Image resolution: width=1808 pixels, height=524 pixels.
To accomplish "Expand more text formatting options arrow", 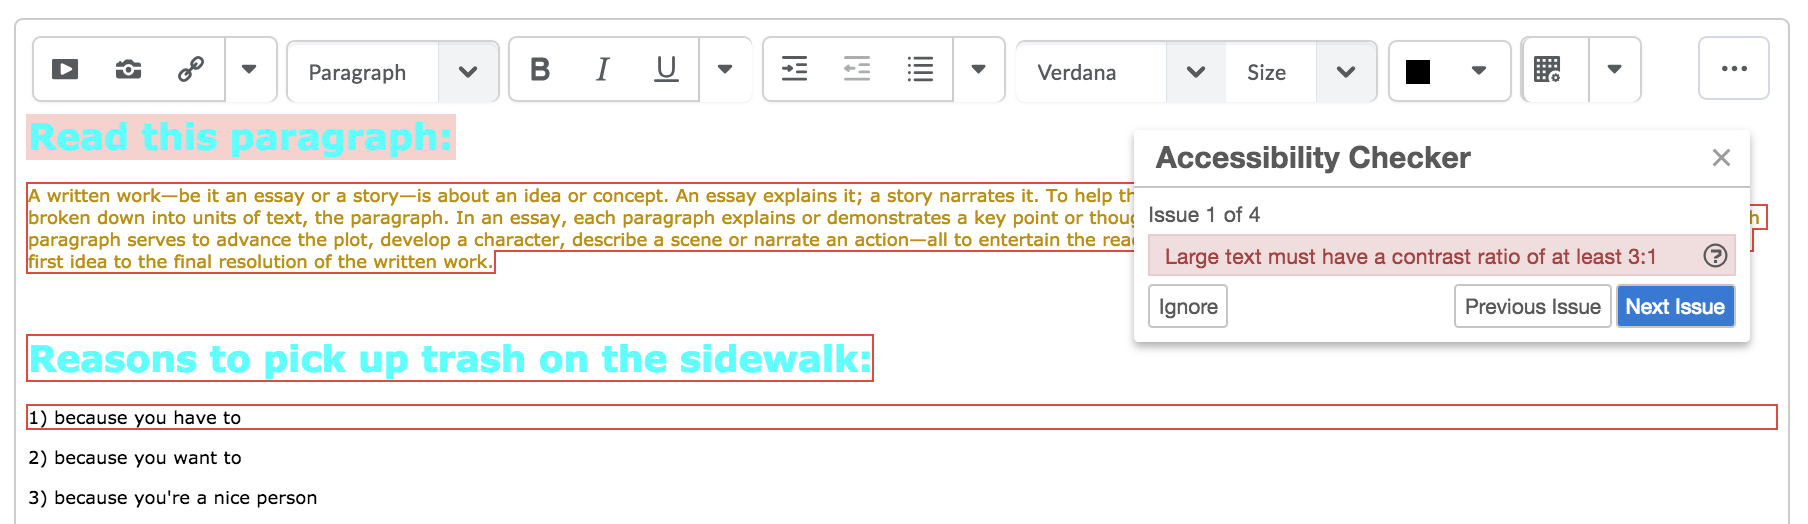I will pos(725,70).
